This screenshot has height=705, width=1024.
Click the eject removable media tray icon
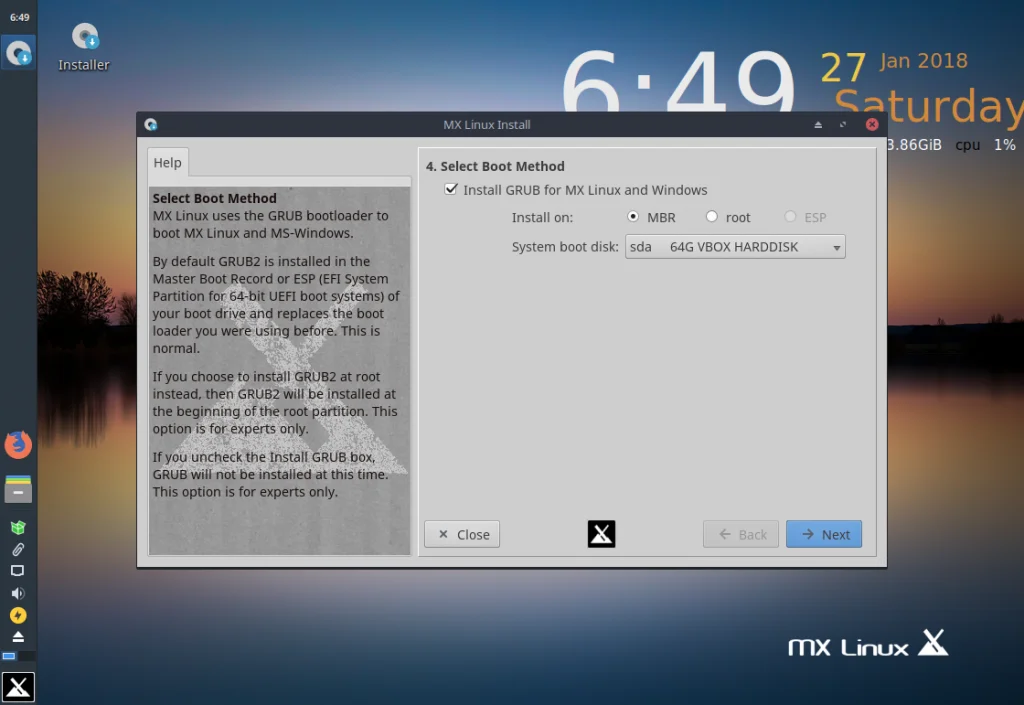tap(18, 636)
